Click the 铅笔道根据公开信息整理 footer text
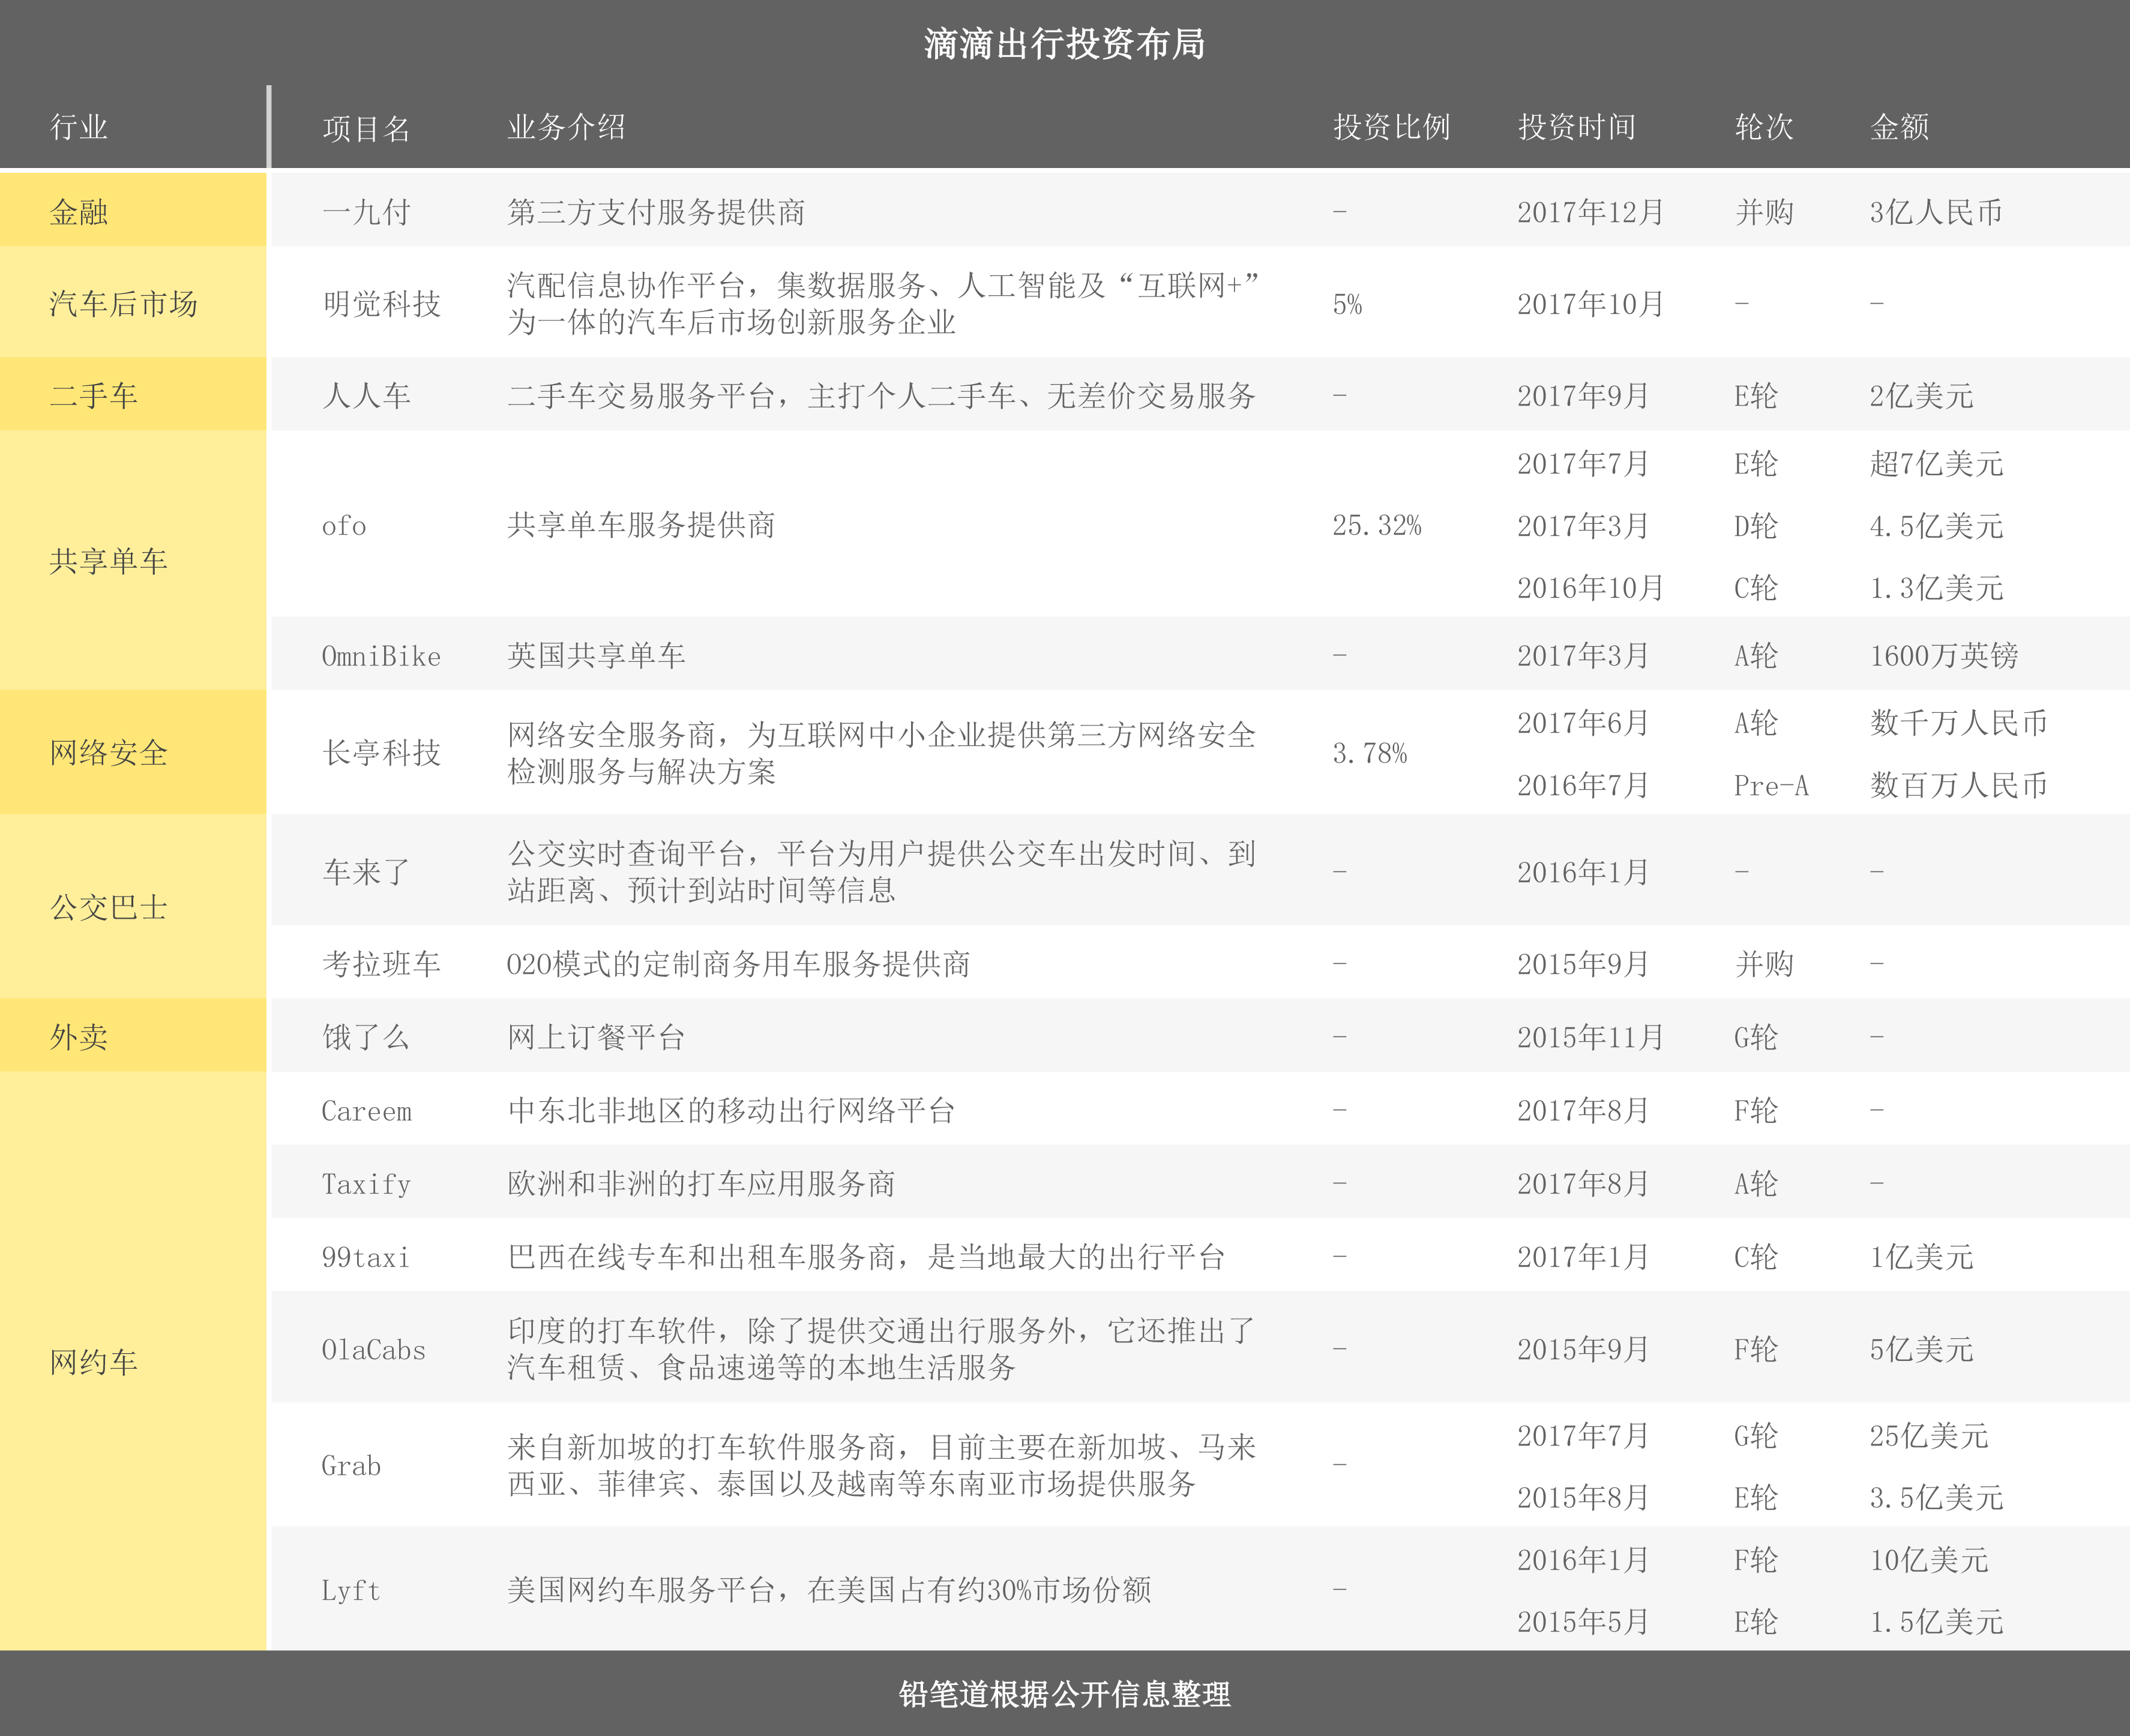 point(1064,1694)
